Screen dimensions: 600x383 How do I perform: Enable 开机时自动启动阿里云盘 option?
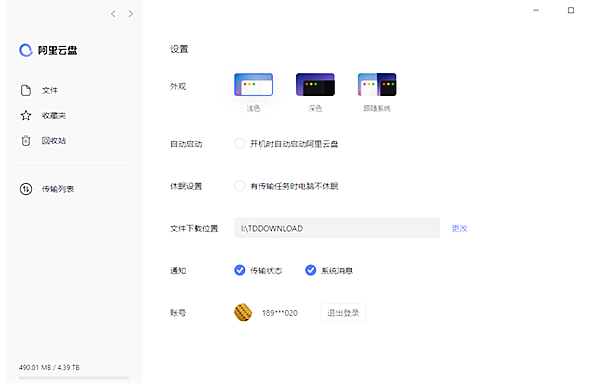(240, 144)
